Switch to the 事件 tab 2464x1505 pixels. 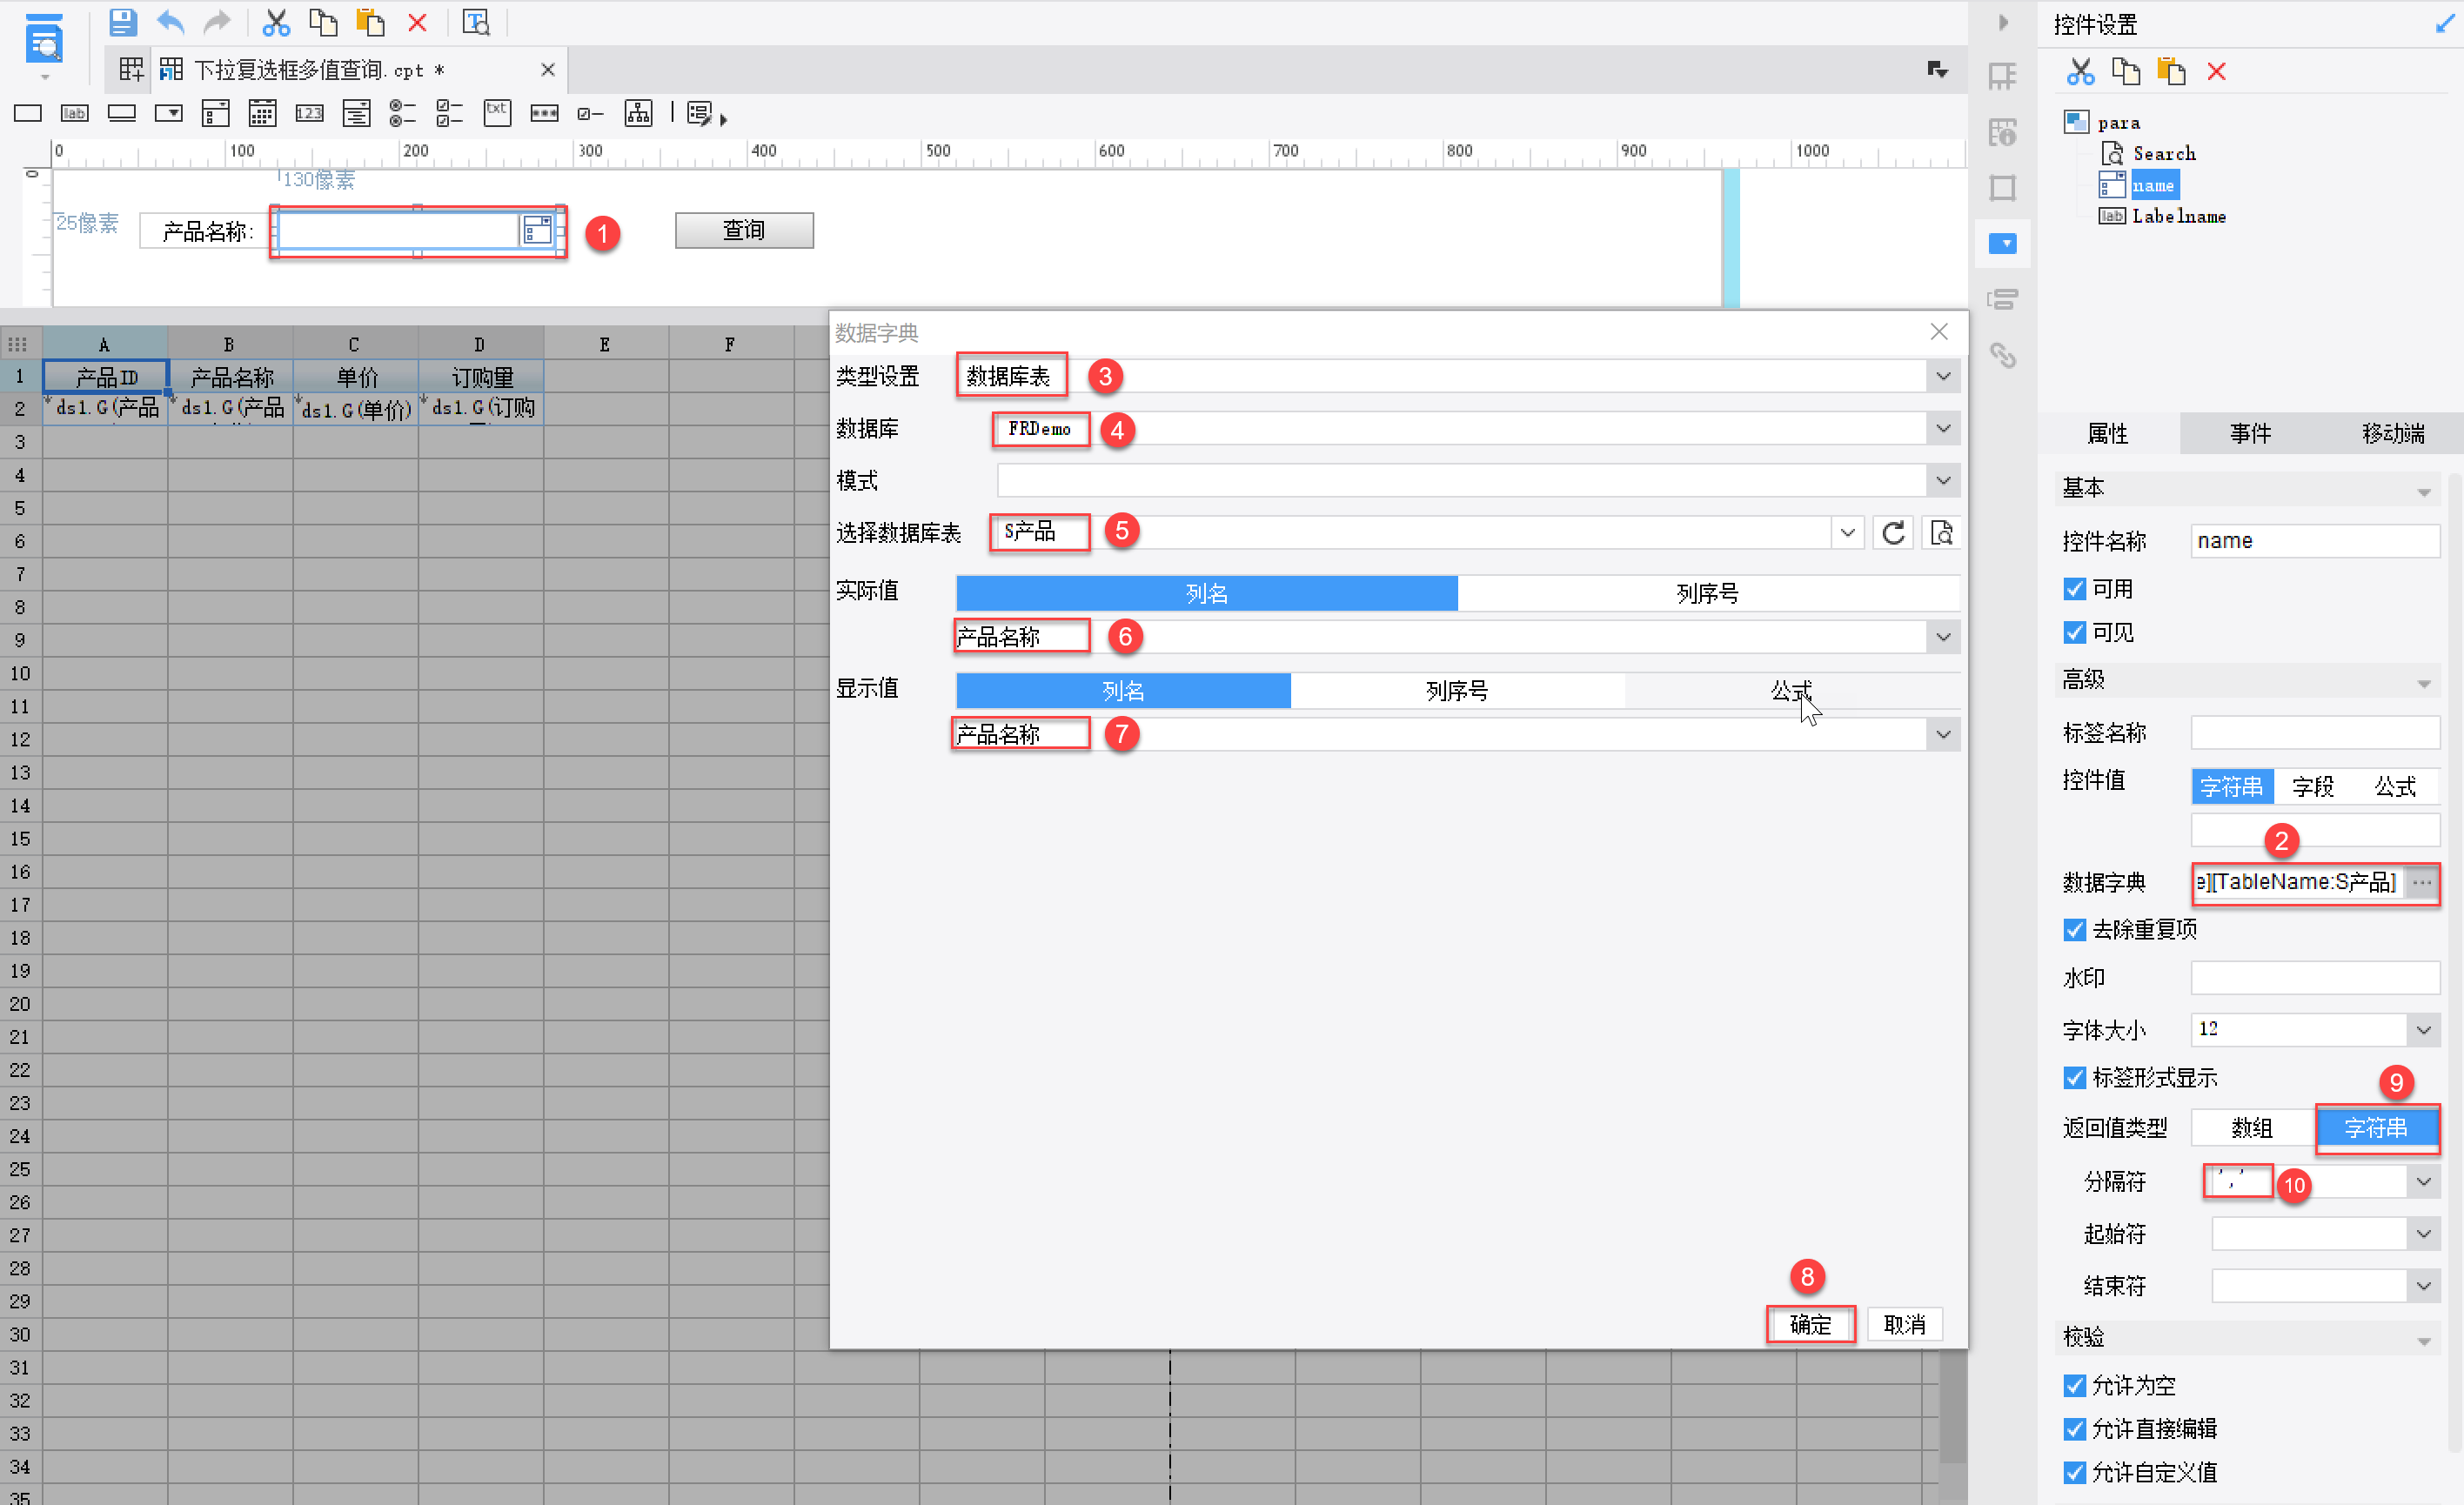click(x=2250, y=433)
